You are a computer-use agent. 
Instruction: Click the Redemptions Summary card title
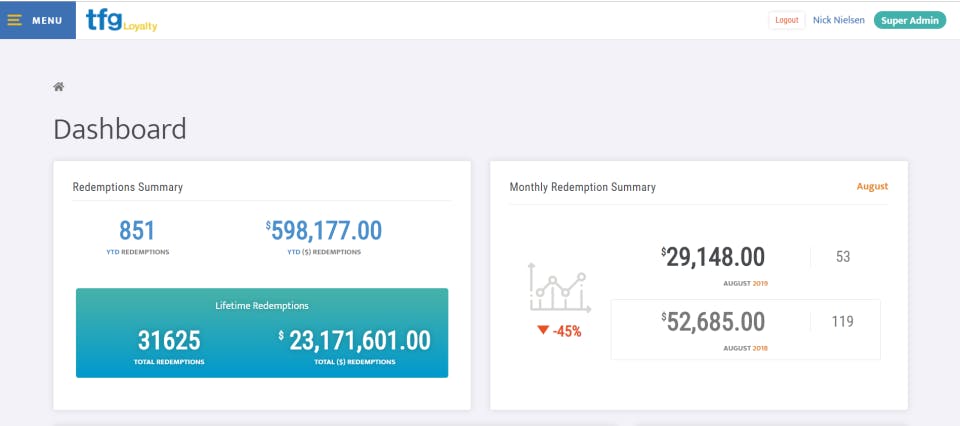(x=128, y=187)
